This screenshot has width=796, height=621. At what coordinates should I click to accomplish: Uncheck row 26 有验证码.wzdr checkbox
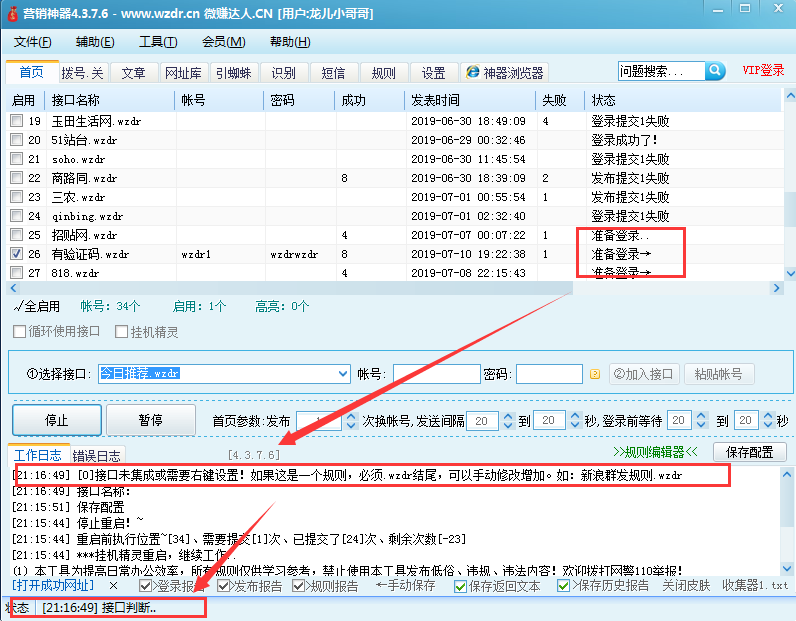(x=17, y=253)
